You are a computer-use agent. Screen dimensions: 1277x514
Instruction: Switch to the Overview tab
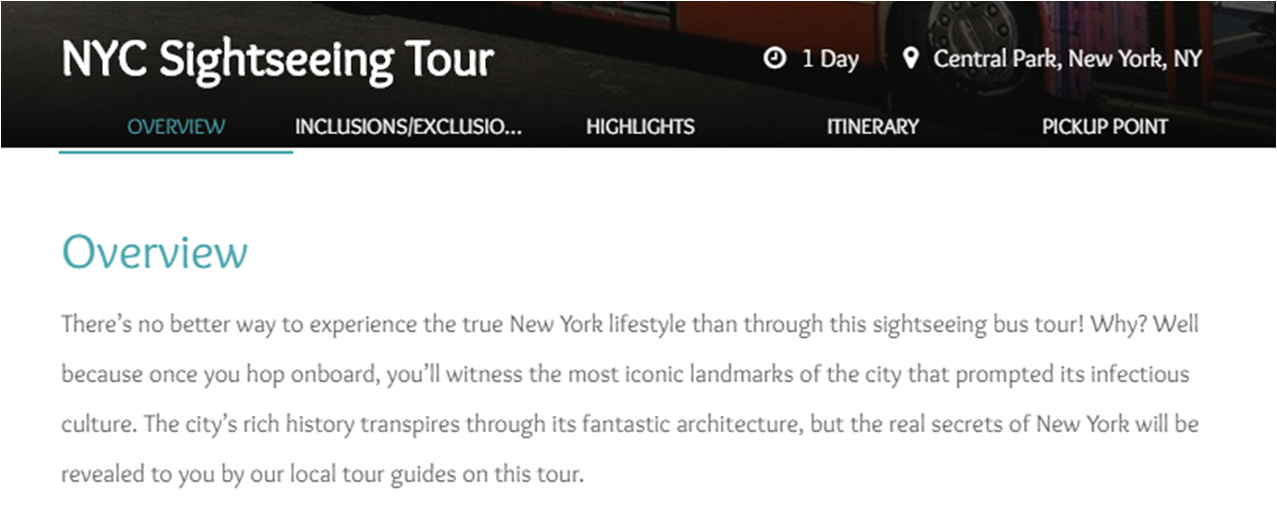176,127
